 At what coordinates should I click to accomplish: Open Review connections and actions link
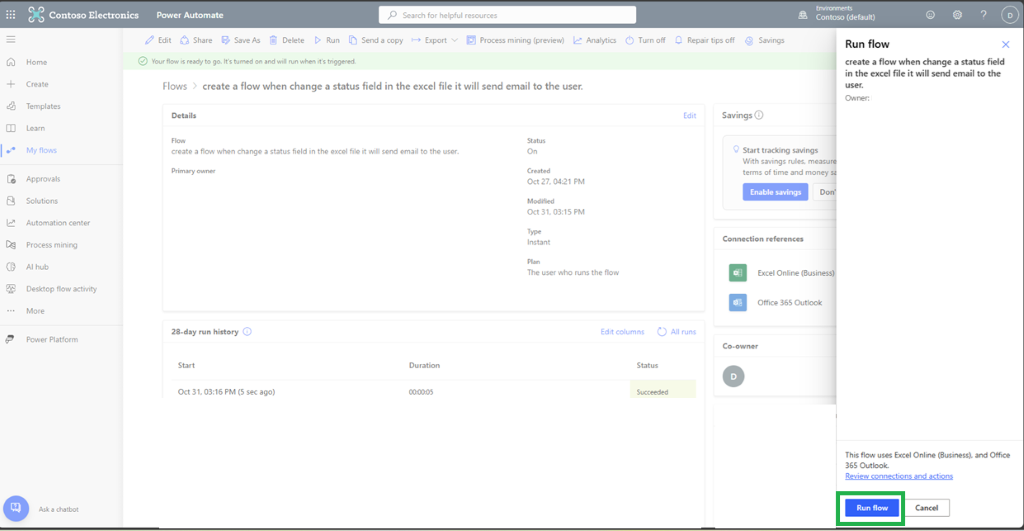coord(899,476)
